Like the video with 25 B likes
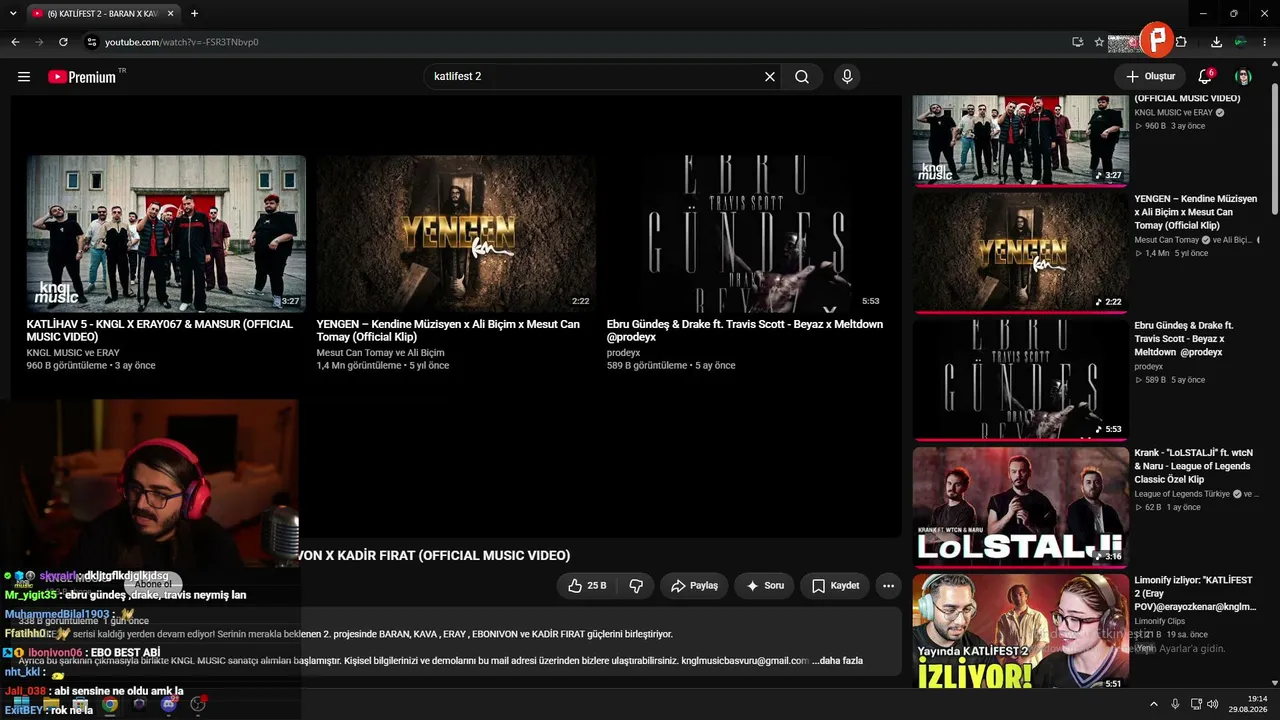Image resolution: width=1280 pixels, height=720 pixels. (x=587, y=586)
